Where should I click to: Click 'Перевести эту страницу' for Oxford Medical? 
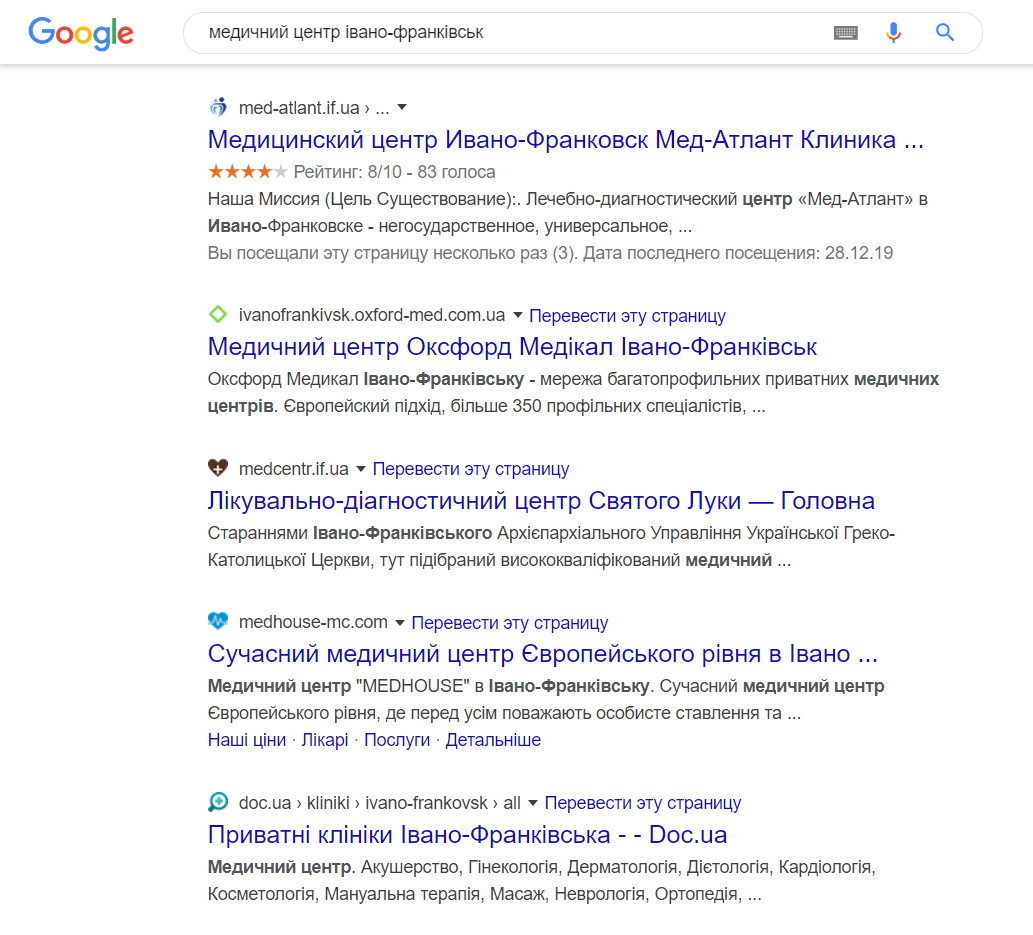[627, 316]
